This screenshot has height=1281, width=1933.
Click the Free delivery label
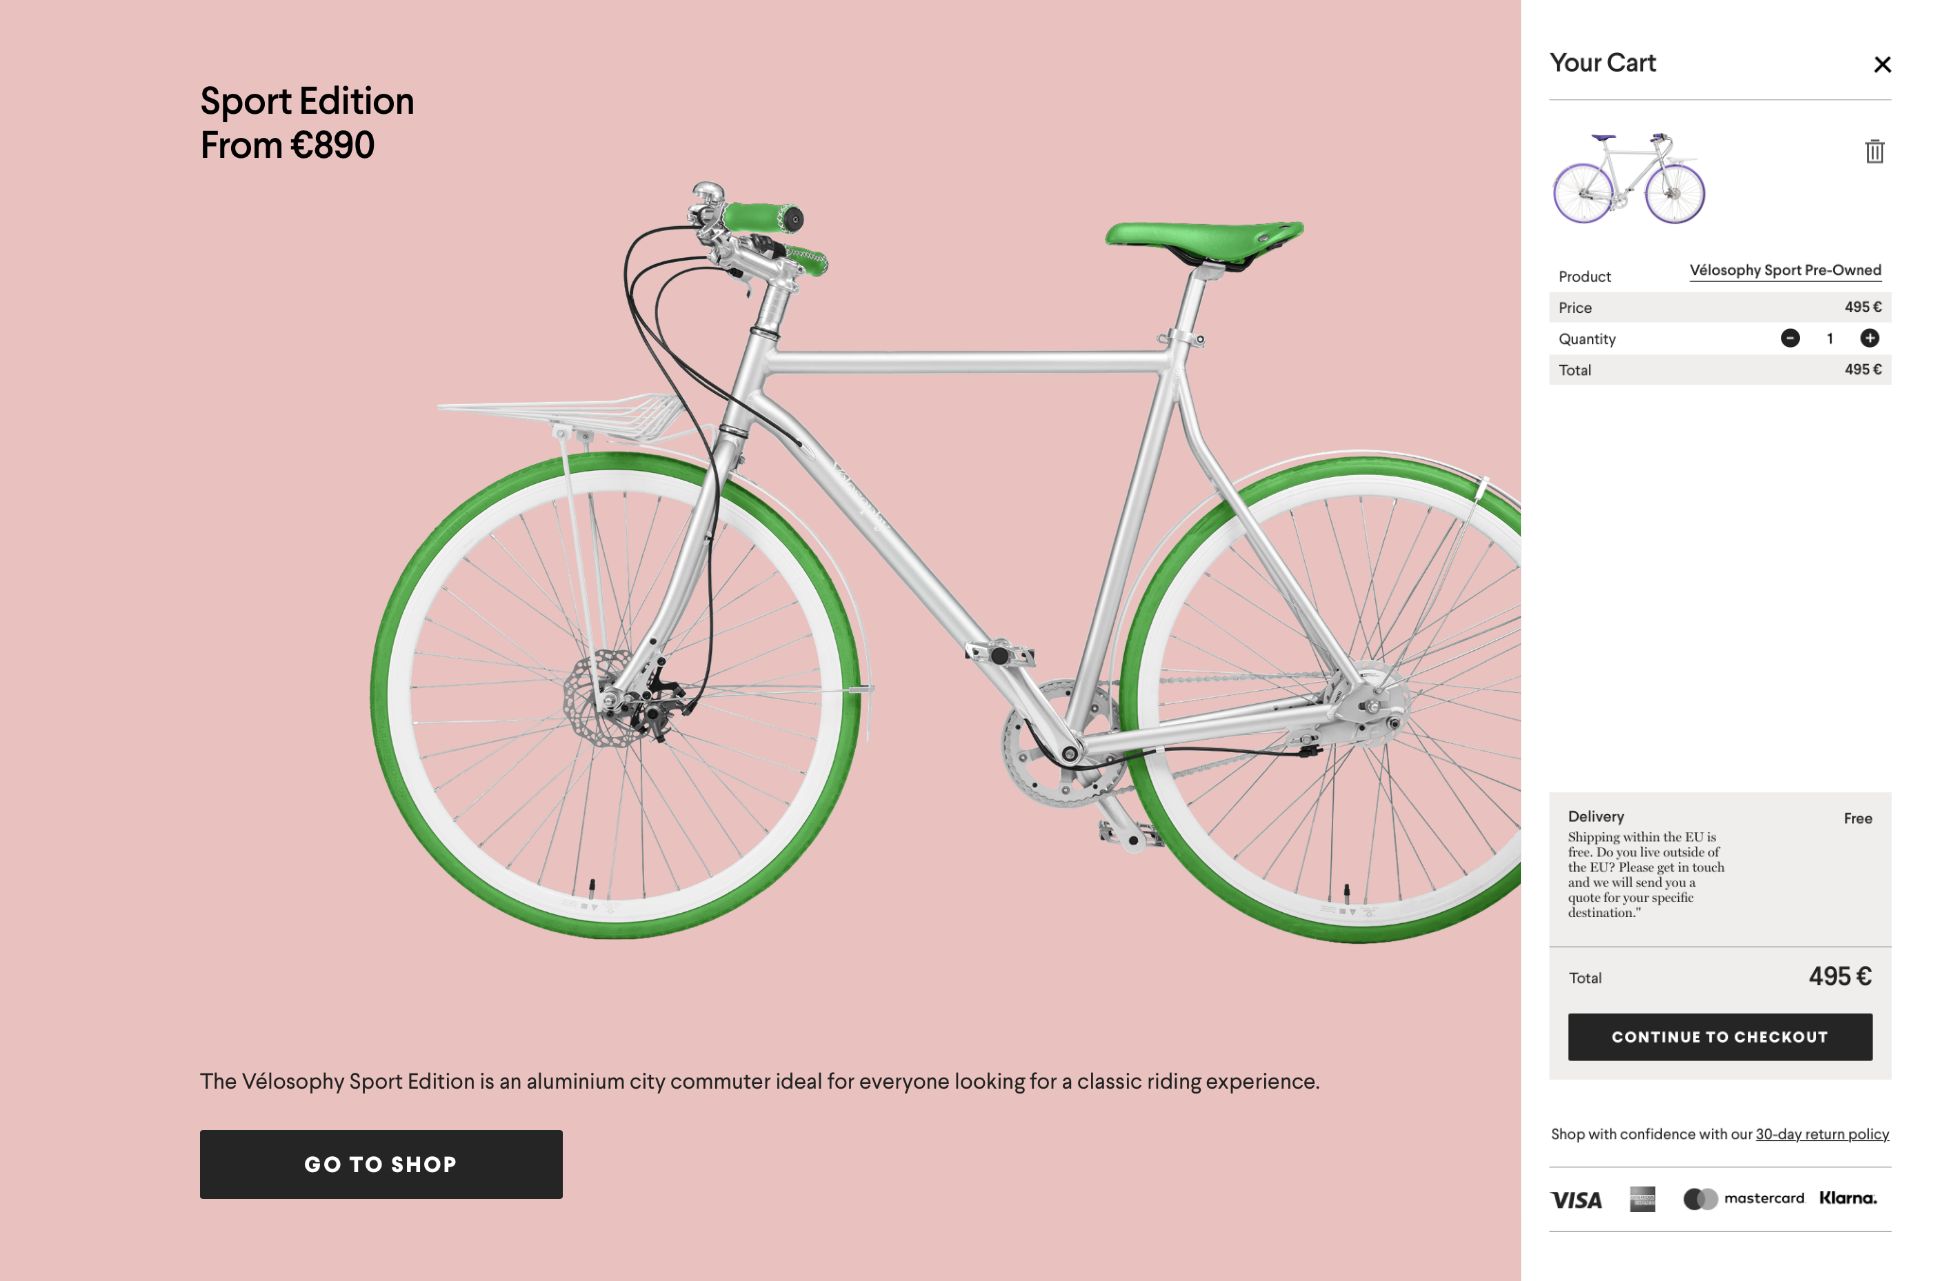tap(1857, 819)
